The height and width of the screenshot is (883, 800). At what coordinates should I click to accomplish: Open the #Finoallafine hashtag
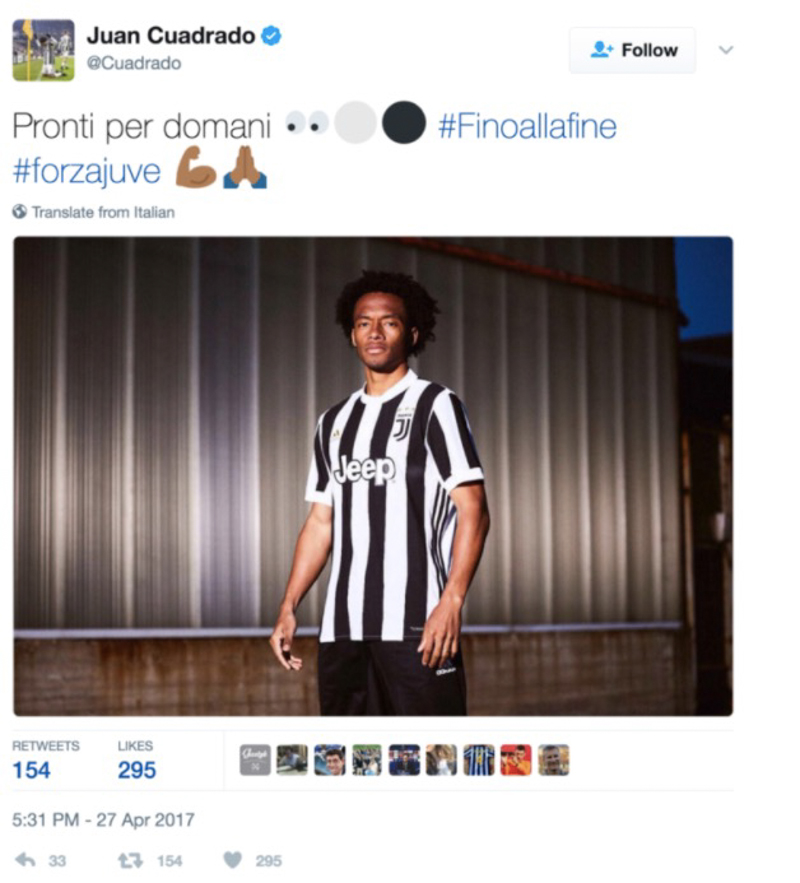[528, 126]
